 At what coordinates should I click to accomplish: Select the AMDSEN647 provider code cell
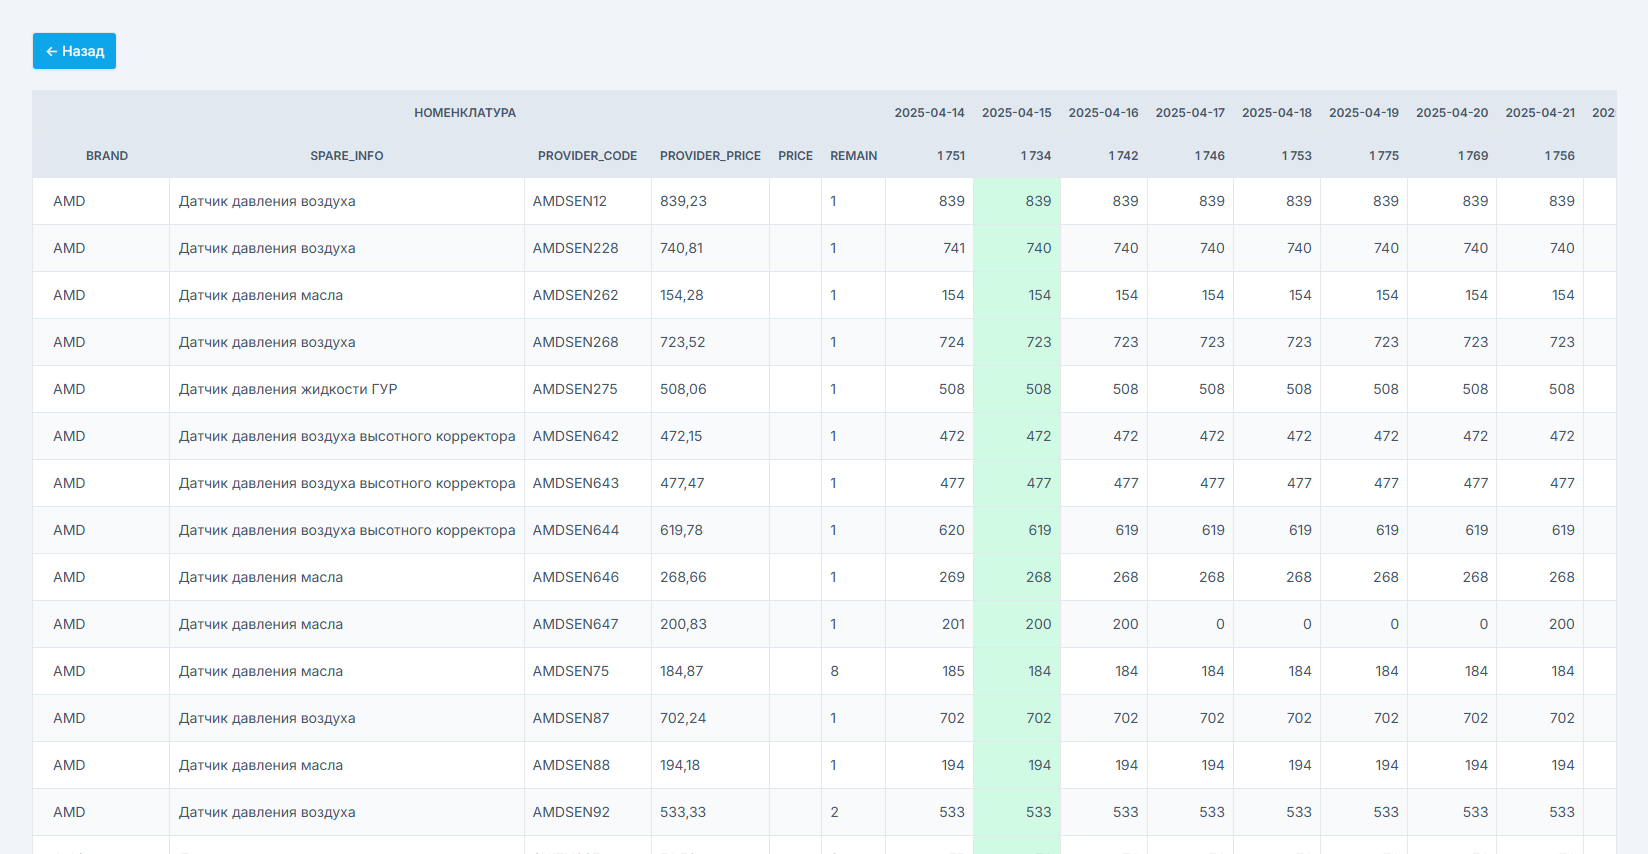(575, 624)
